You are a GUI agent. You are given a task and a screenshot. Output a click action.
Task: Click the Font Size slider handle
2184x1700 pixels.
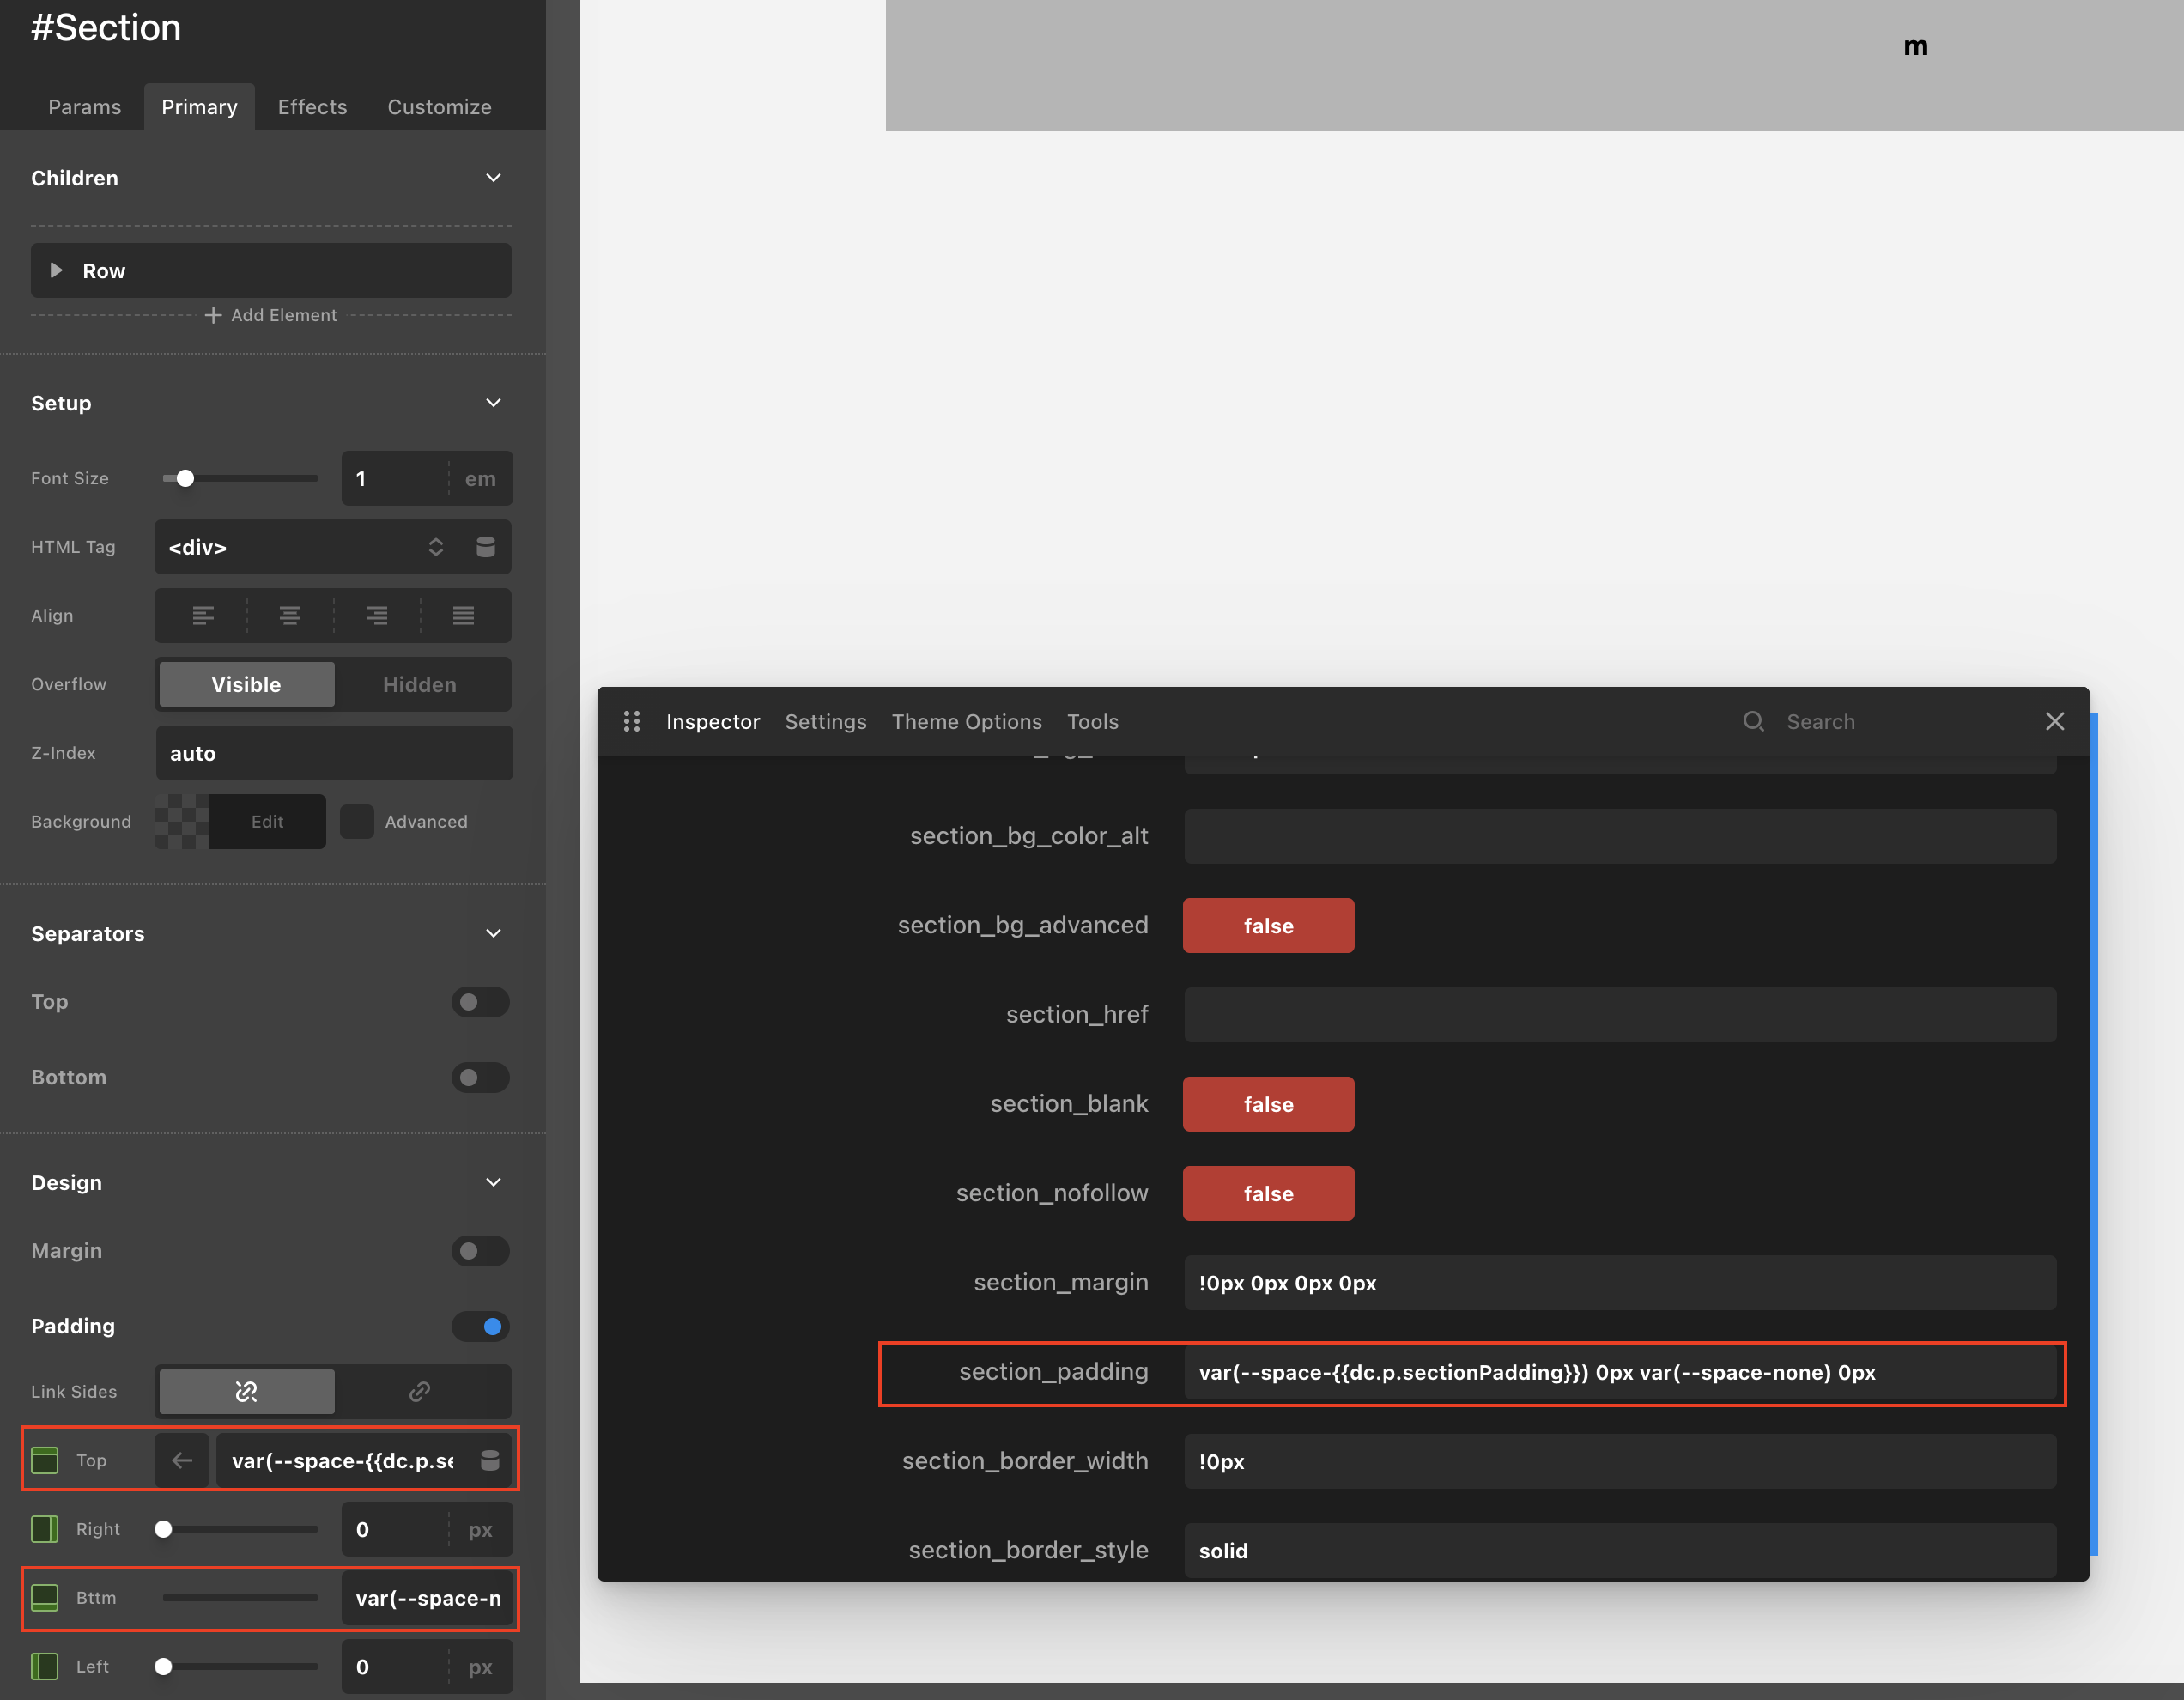point(185,478)
